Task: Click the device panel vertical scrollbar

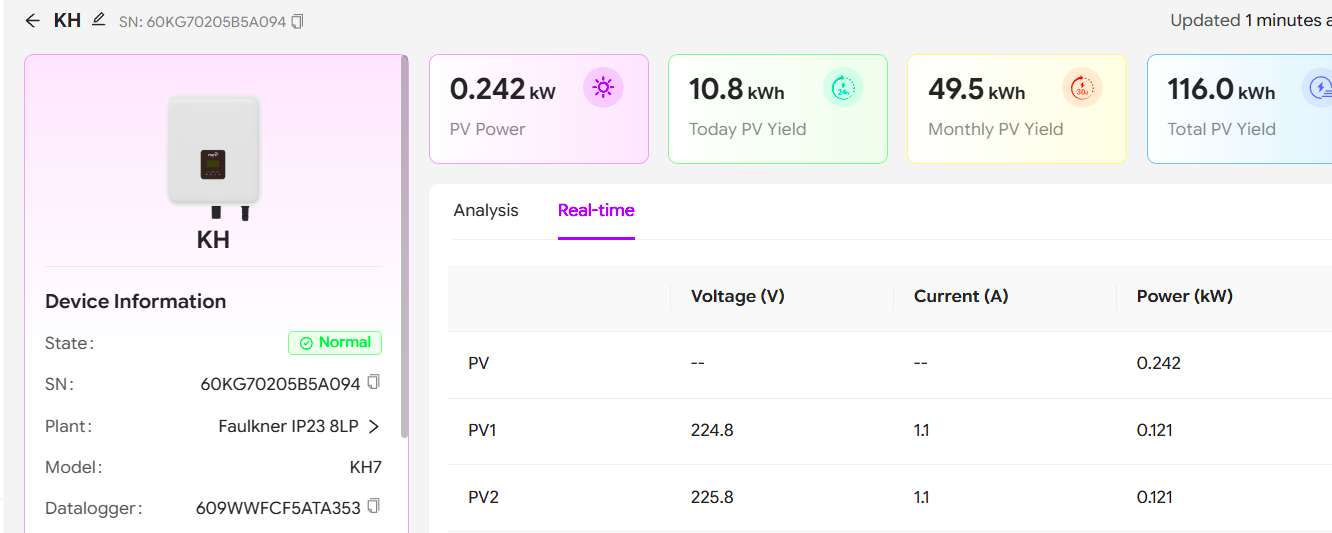Action: tap(404, 250)
